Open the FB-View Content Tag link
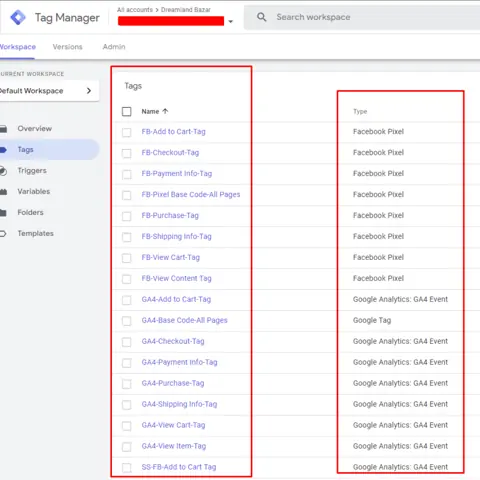Viewport: 480px width, 480px height. (177, 278)
